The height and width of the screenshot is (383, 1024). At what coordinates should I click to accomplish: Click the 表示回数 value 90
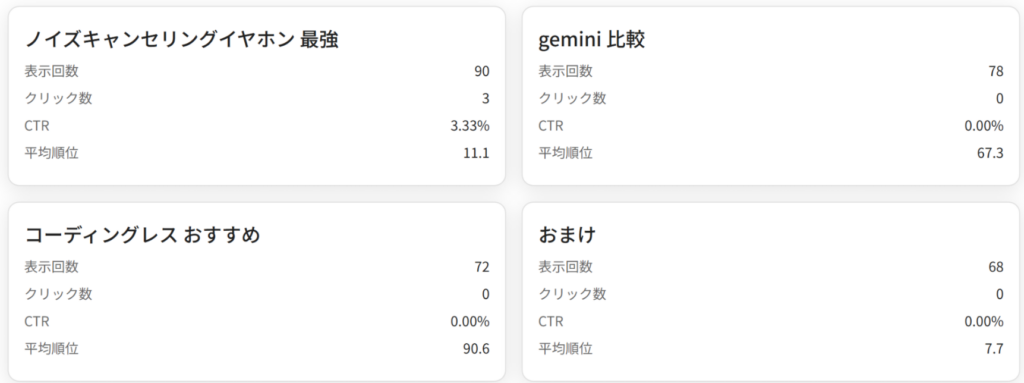point(482,71)
